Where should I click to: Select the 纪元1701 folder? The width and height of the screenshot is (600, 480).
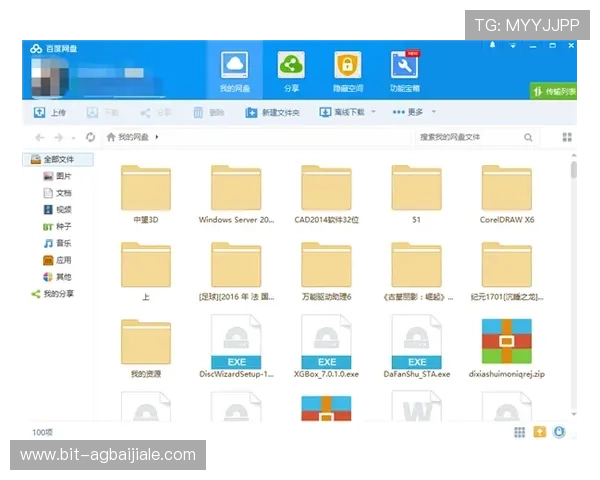point(507,271)
